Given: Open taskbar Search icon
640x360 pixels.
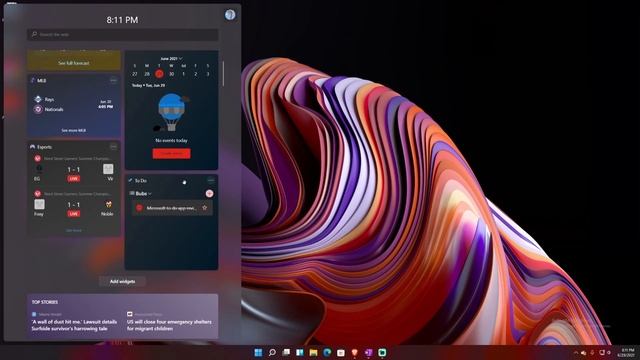Looking at the screenshot, I should [272, 353].
